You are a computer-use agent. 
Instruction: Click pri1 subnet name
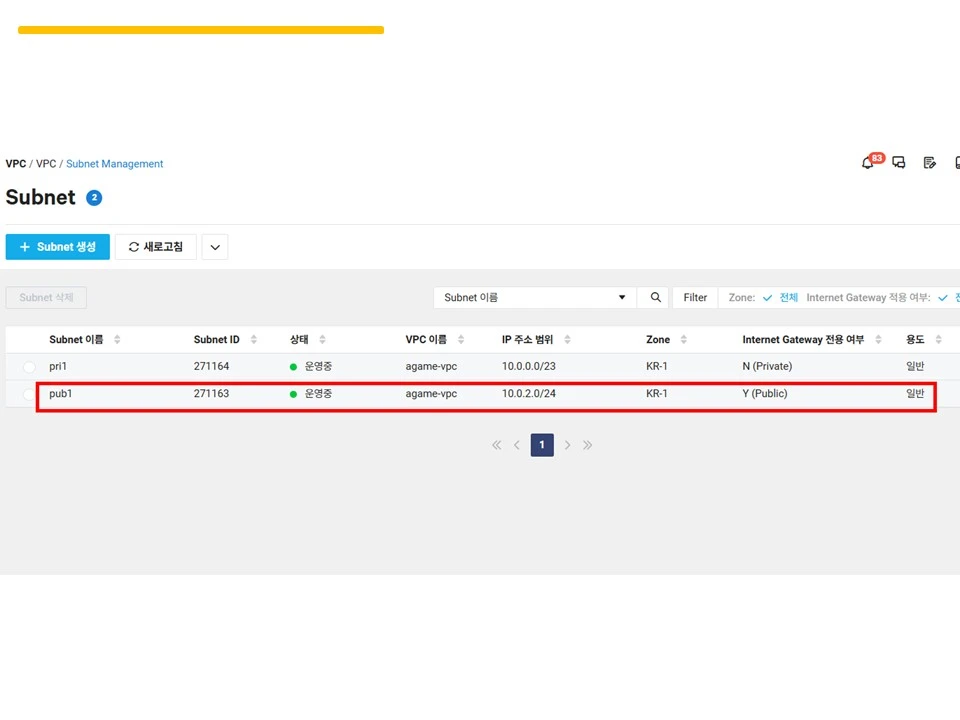coord(58,366)
